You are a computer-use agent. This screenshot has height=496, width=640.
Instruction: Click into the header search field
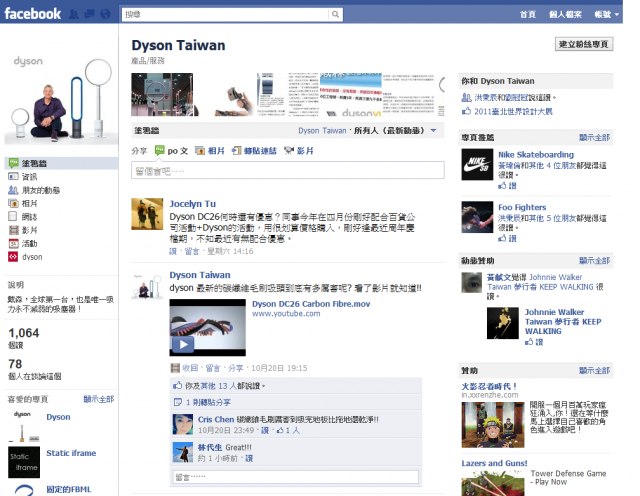pos(225,15)
